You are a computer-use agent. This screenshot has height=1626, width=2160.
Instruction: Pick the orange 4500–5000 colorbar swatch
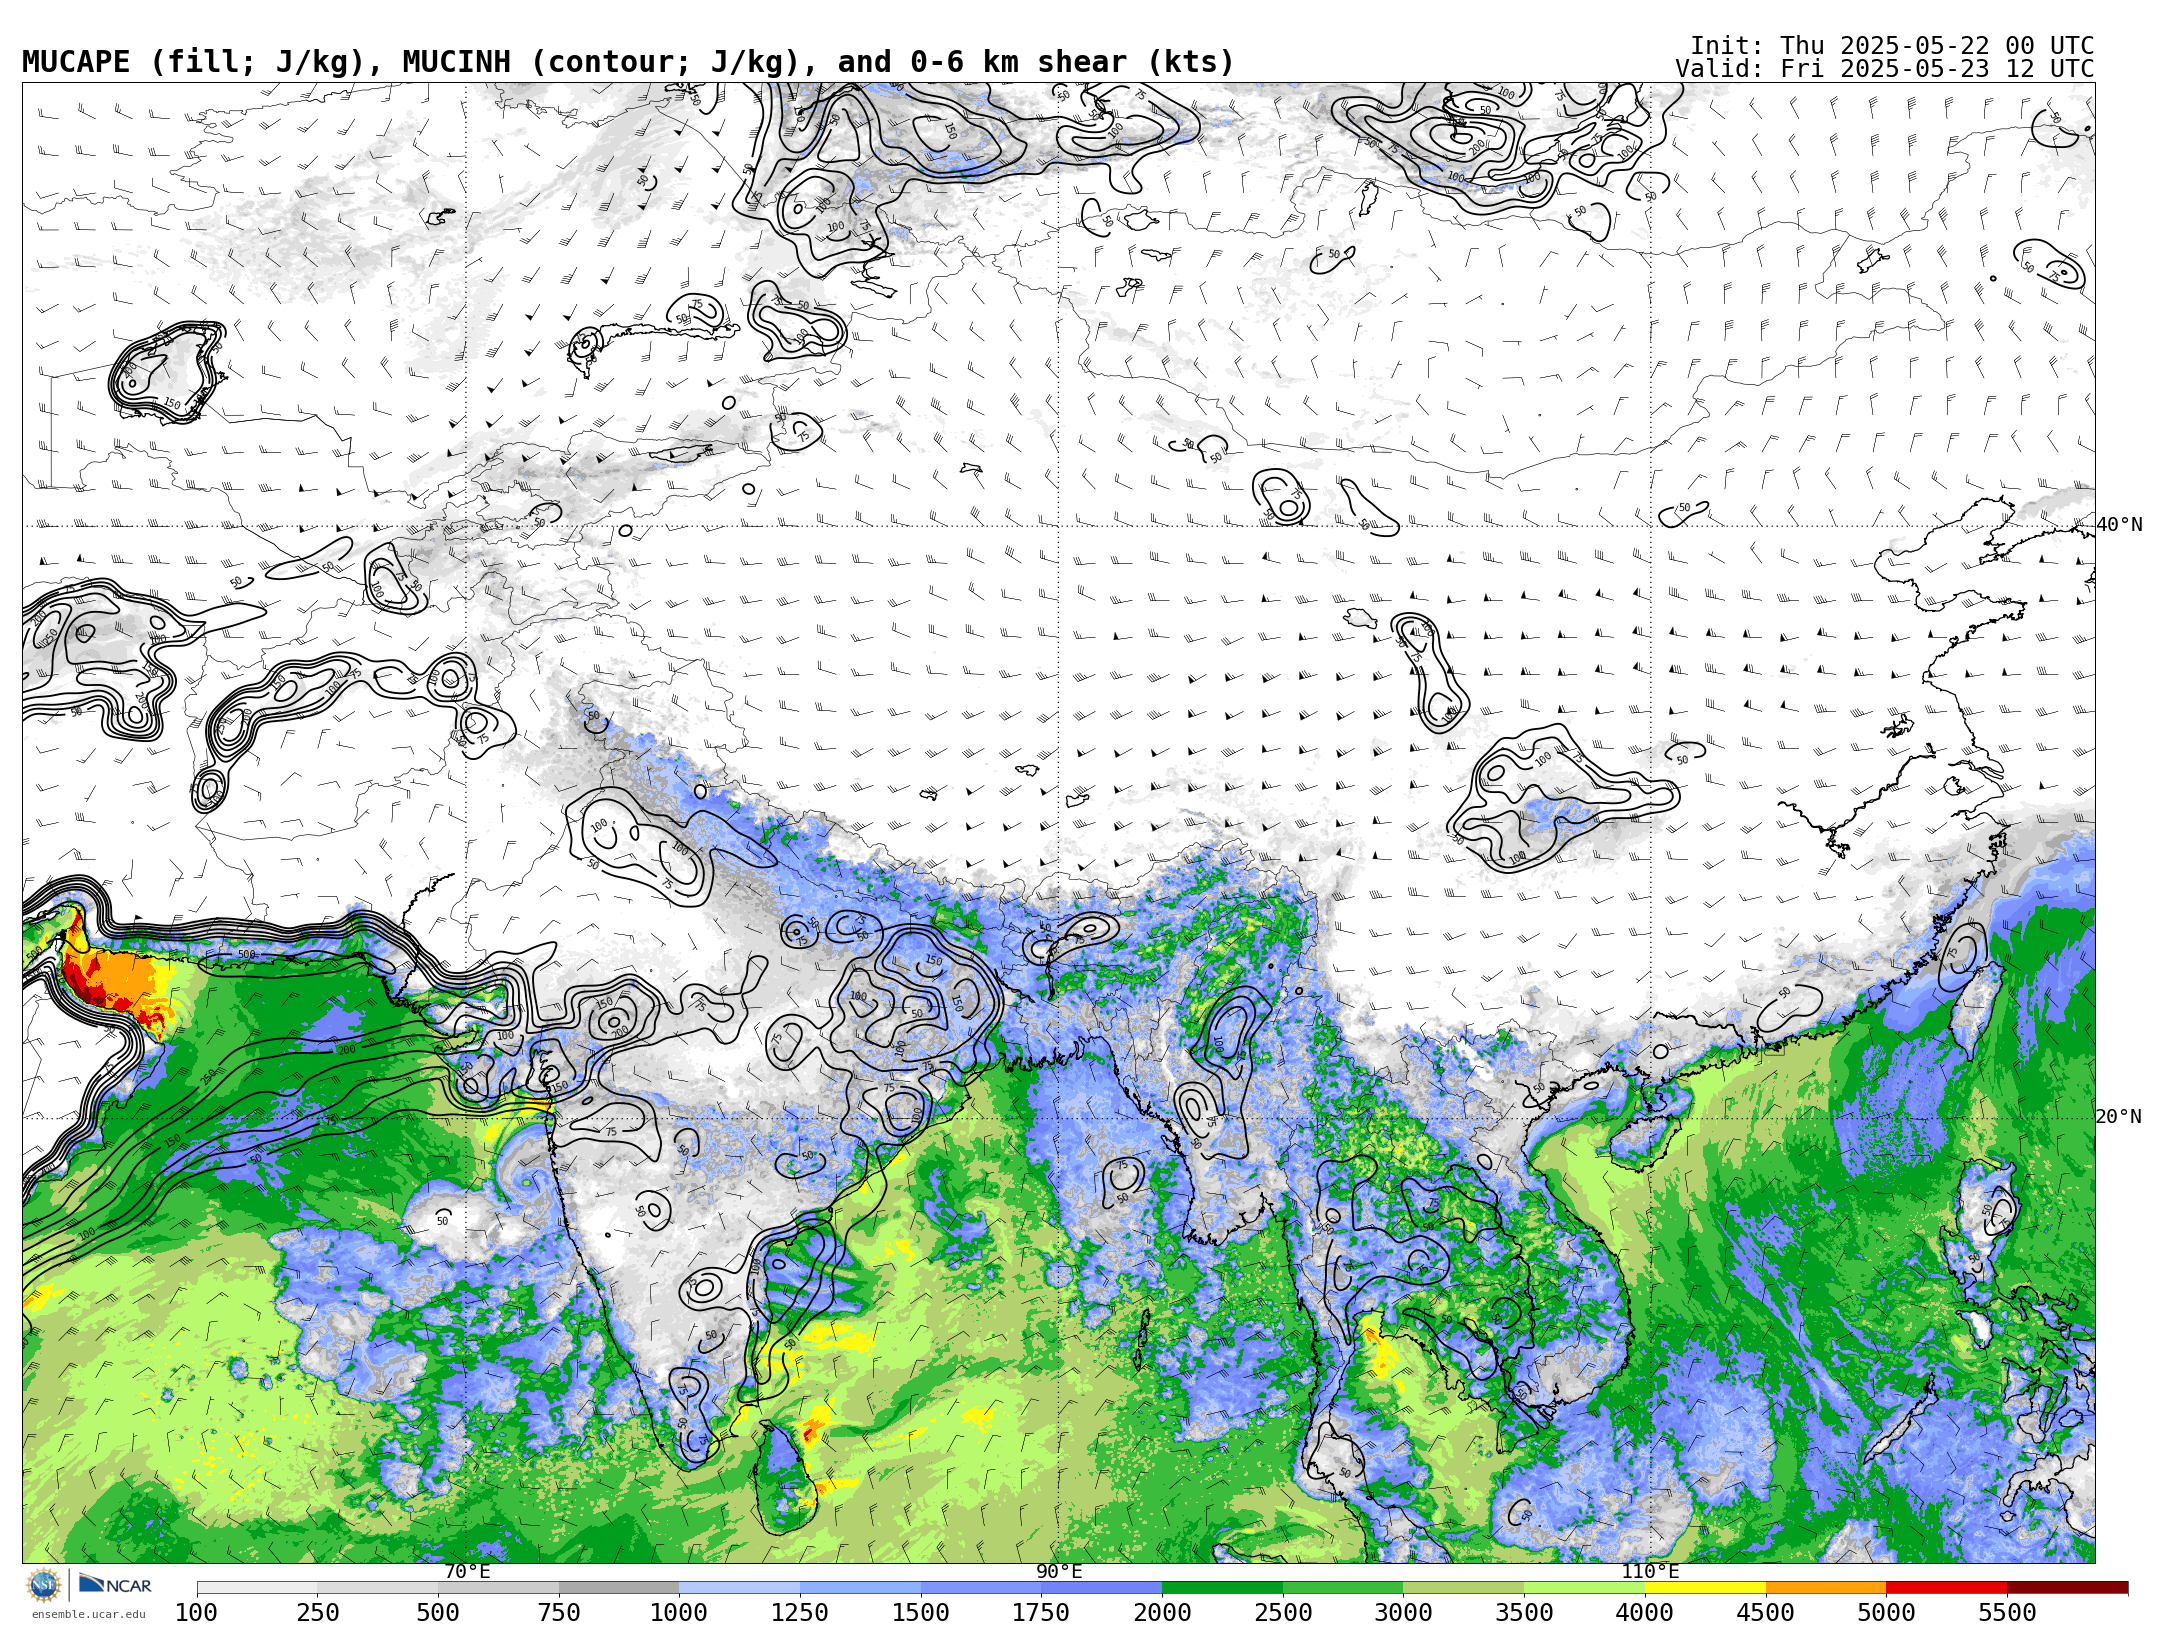[1826, 1588]
